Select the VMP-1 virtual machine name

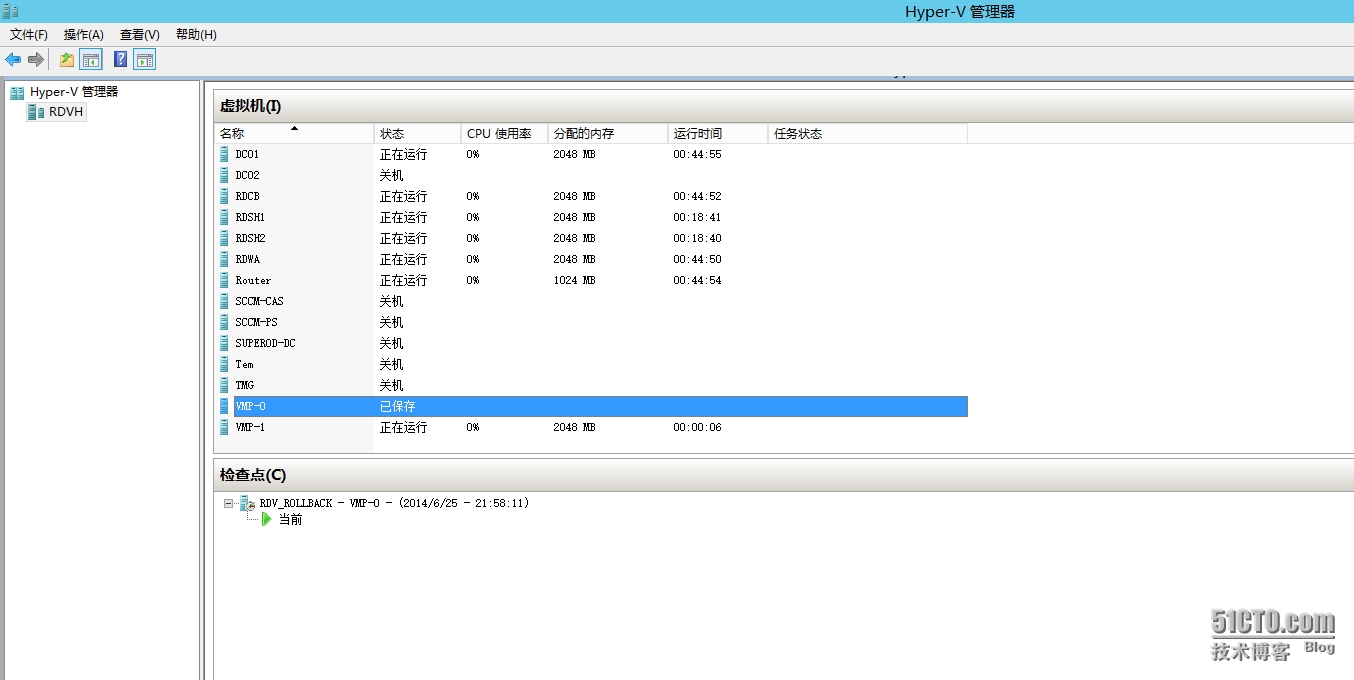250,427
